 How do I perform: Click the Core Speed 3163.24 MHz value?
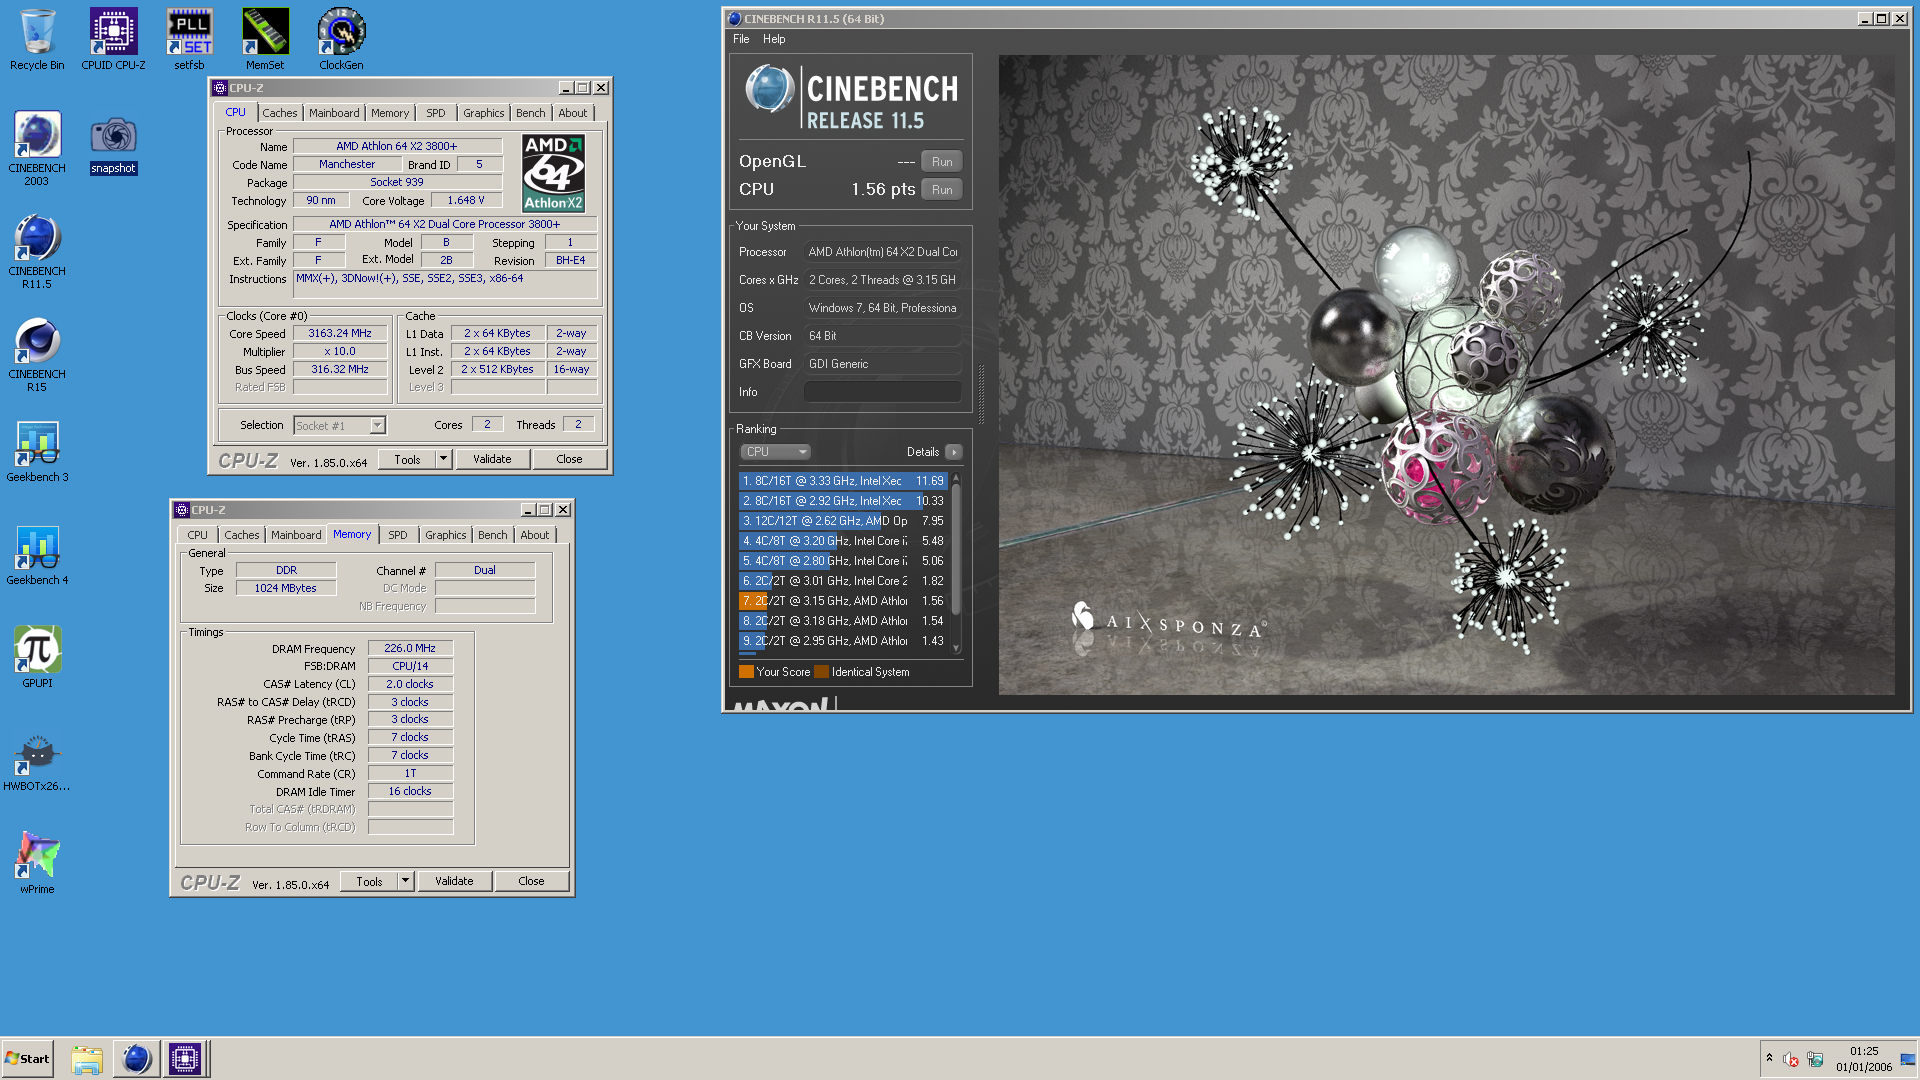tap(340, 334)
